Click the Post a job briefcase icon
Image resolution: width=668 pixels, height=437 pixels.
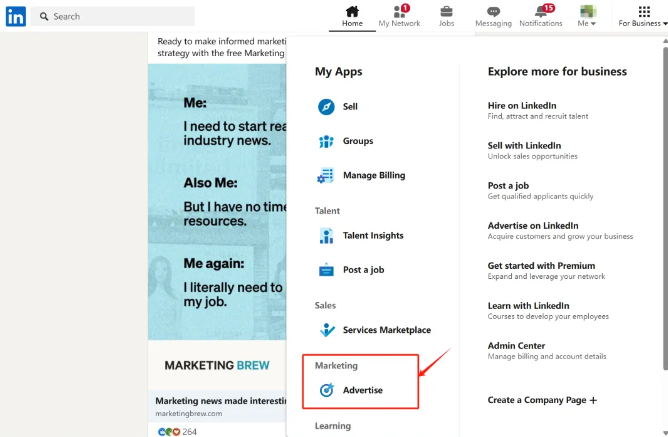[326, 270]
